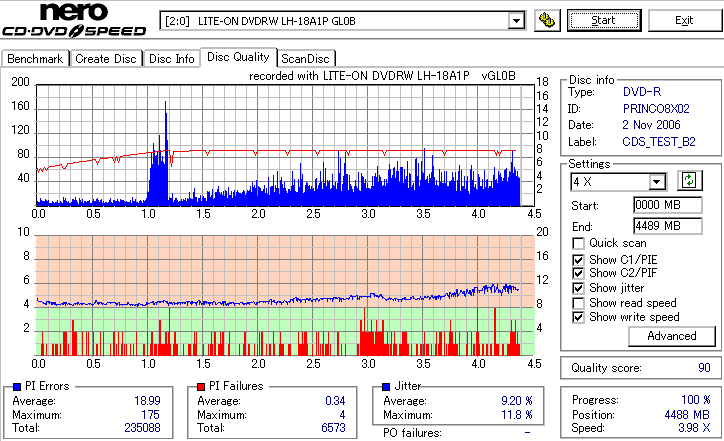Click PI Errors average value 18.99
Viewport: 724px width, 441px height.
(147, 401)
